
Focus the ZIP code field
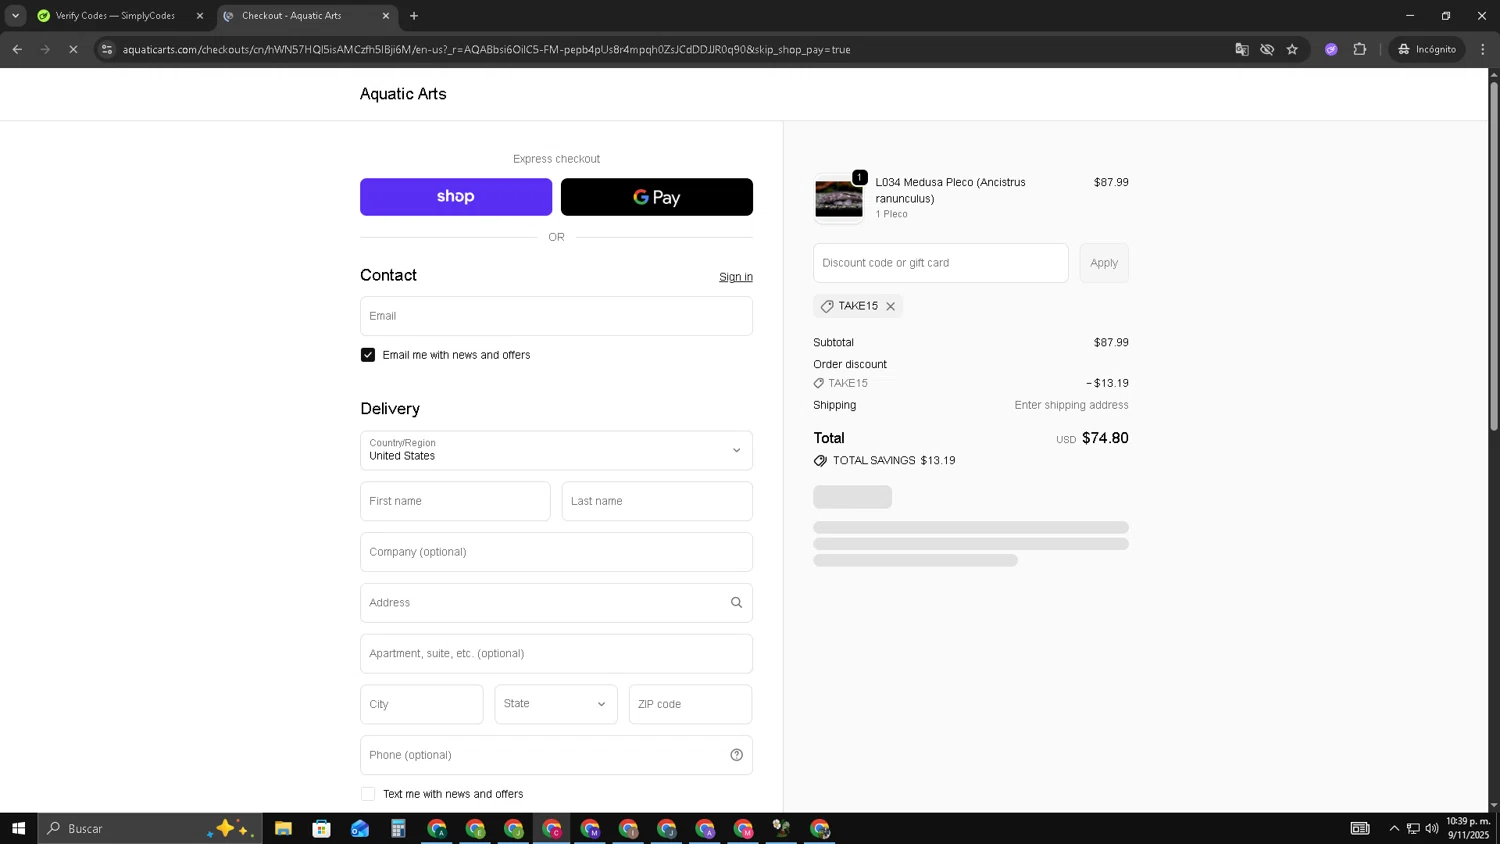tap(690, 704)
